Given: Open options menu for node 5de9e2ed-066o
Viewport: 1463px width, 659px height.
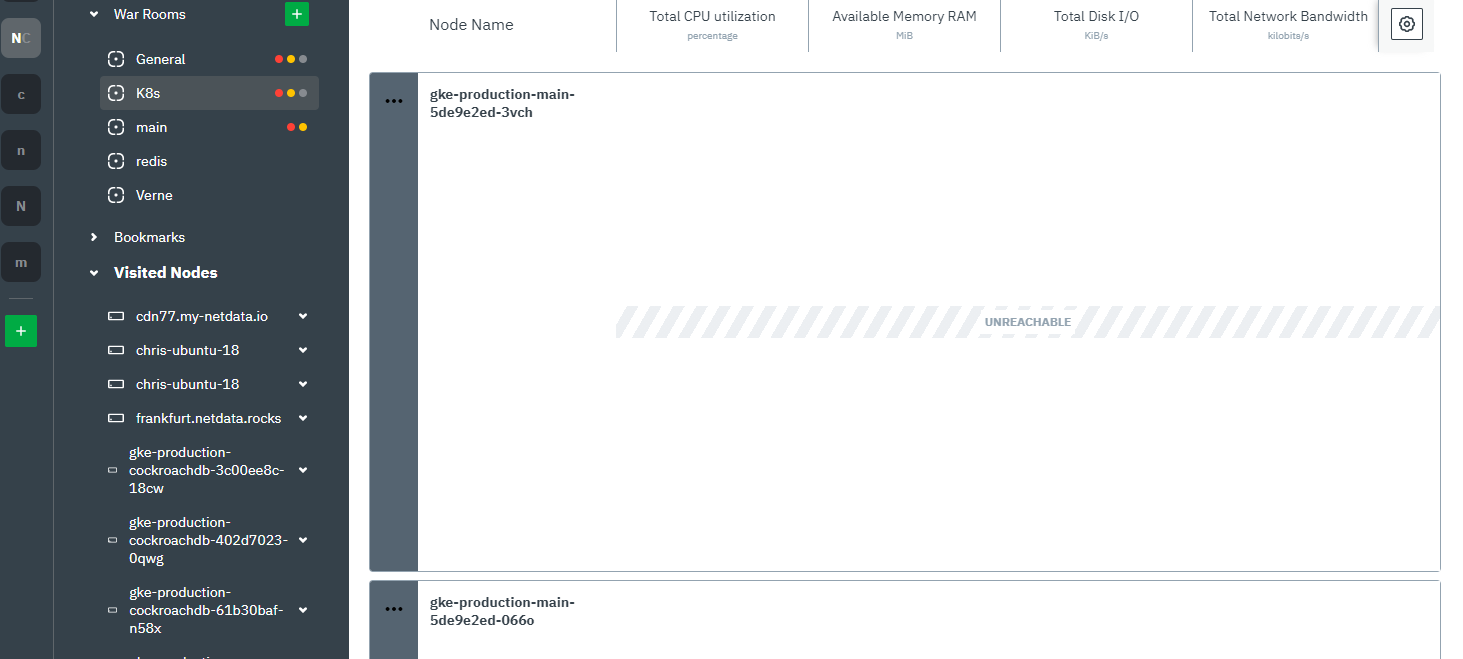Looking at the screenshot, I should (x=394, y=609).
